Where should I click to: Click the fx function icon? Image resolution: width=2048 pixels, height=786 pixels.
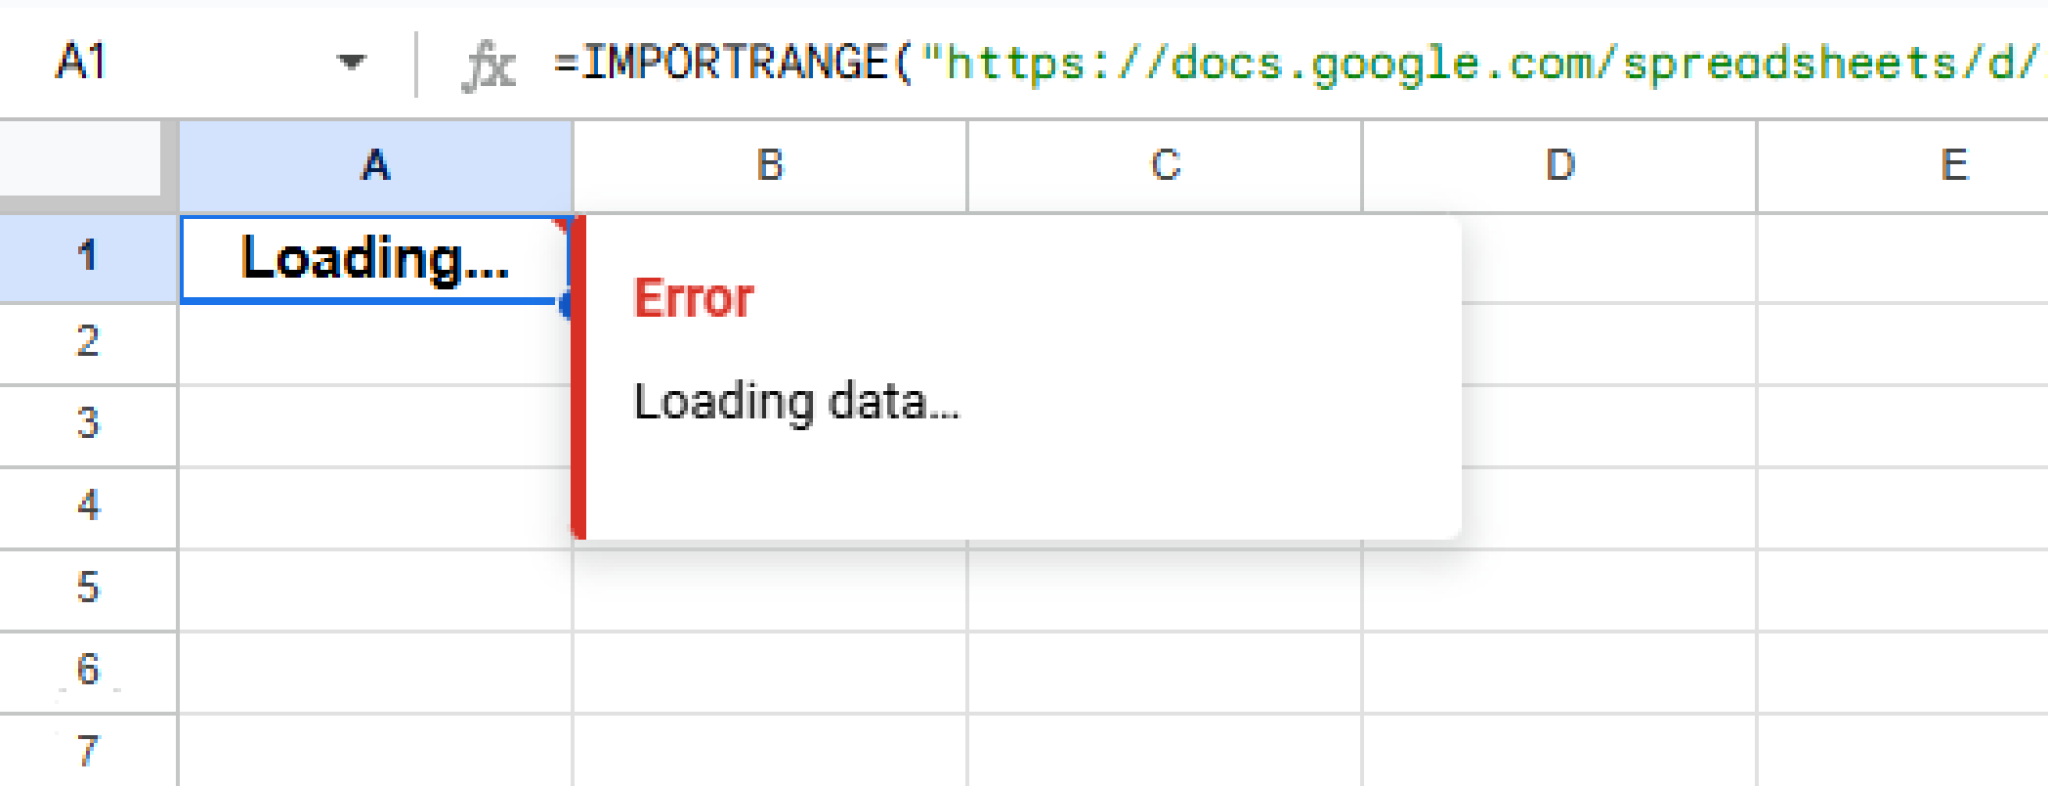[x=489, y=62]
